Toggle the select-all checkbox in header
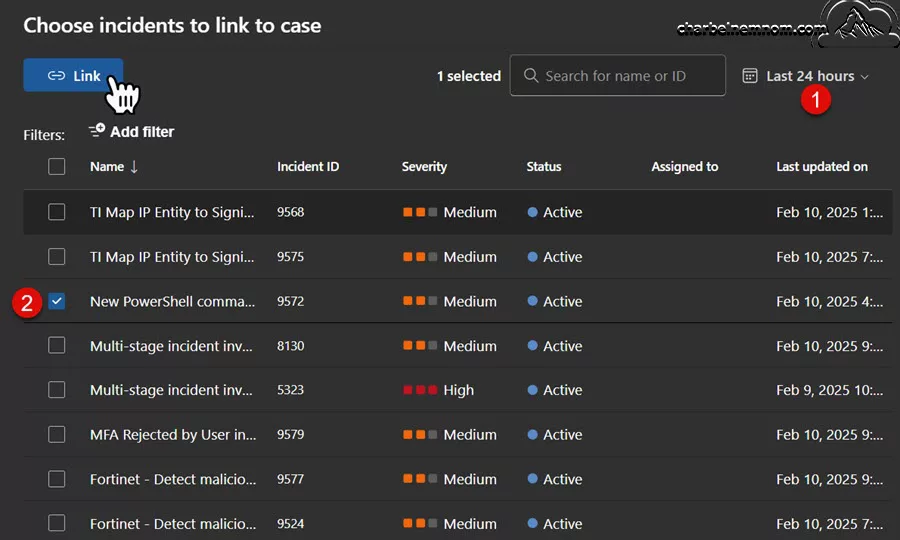 coord(56,166)
